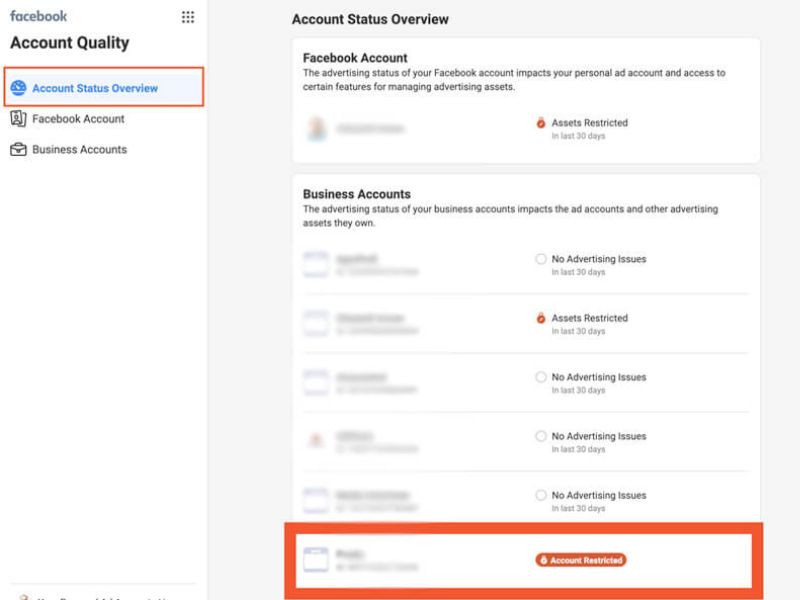The height and width of the screenshot is (600, 800).
Task: Open Facebook Account in the sidebar
Action: pos(78,119)
